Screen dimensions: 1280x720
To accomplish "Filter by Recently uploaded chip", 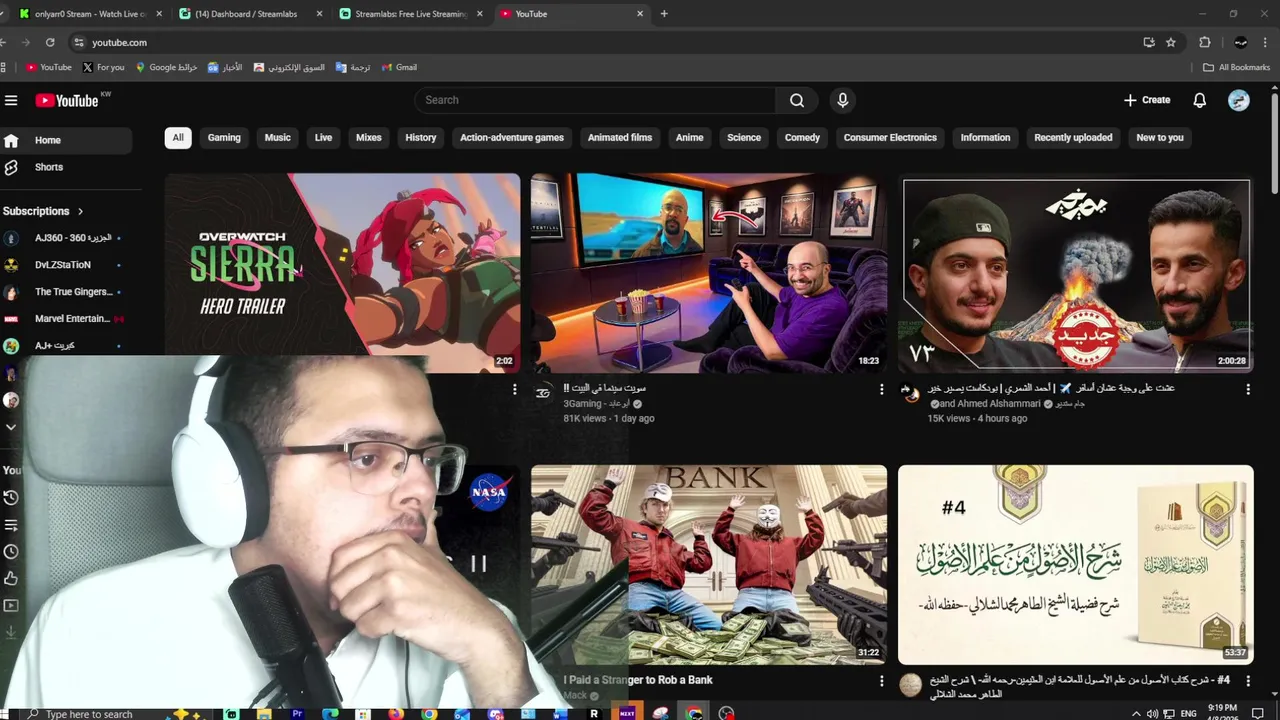I will tap(1073, 138).
